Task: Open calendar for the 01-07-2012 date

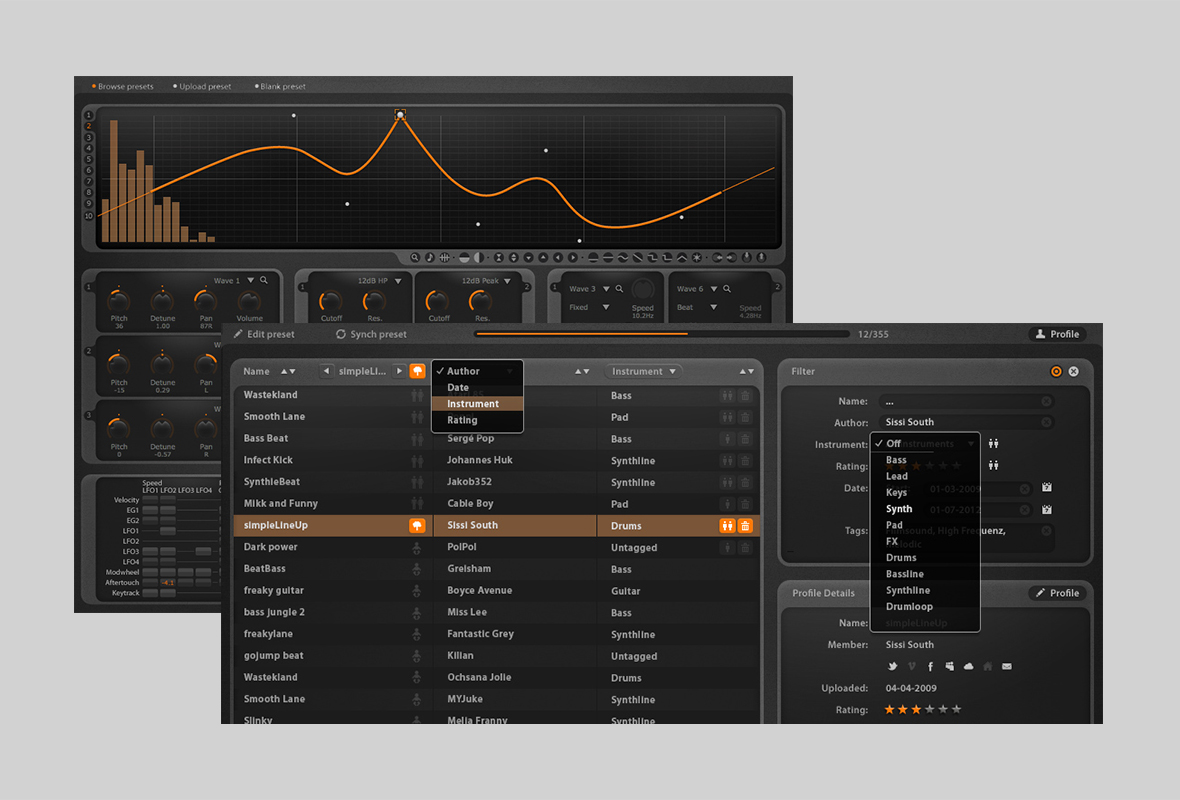Action: pyautogui.click(x=1047, y=510)
